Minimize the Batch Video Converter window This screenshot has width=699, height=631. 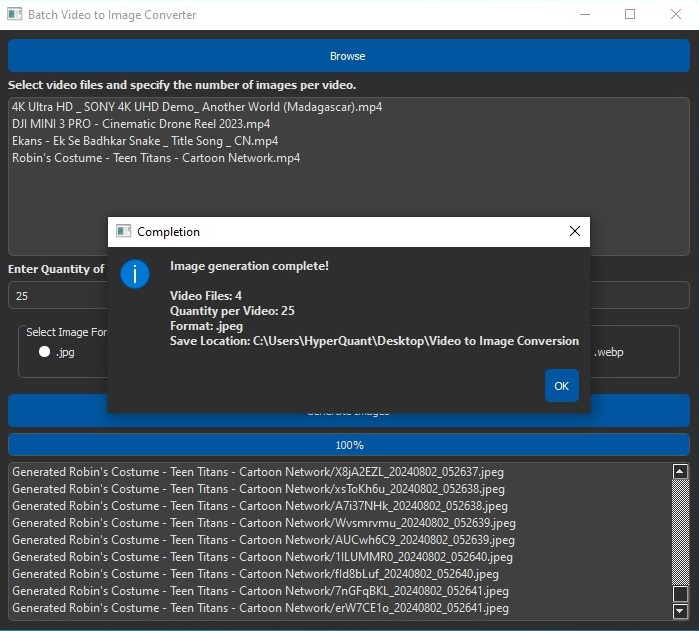tap(584, 15)
